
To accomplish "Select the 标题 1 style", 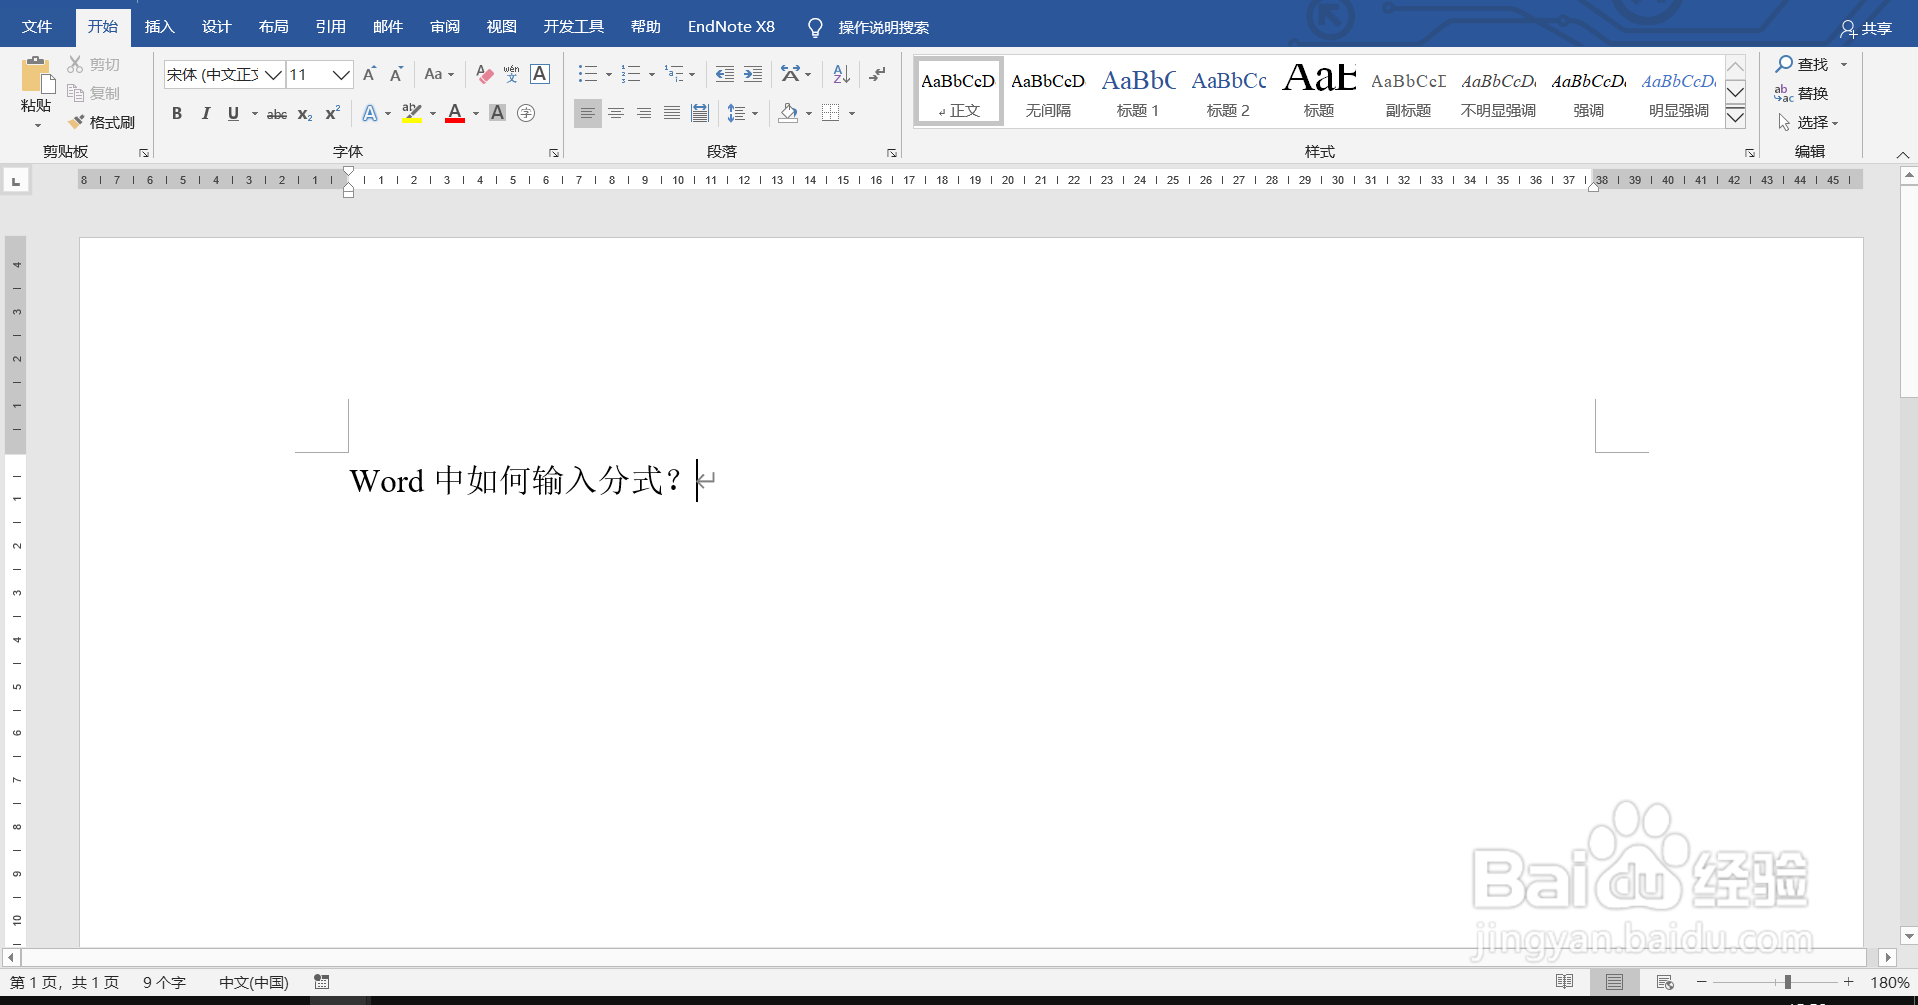I will (x=1138, y=92).
